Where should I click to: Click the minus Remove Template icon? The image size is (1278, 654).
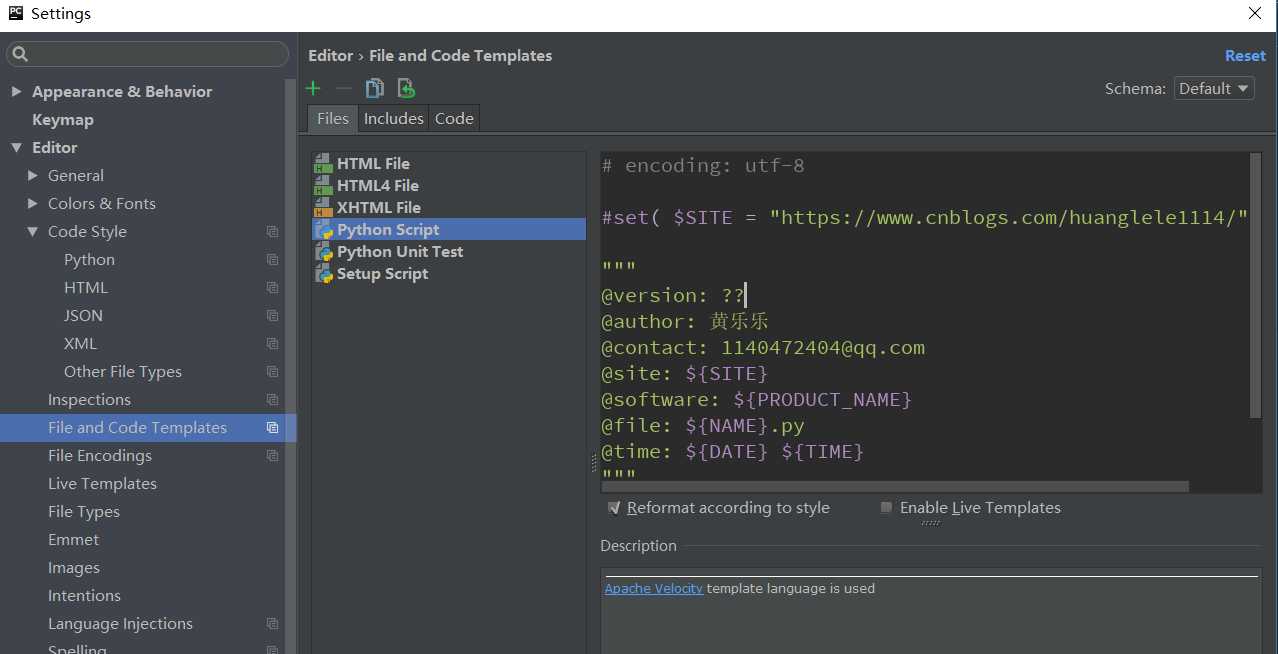[x=343, y=88]
